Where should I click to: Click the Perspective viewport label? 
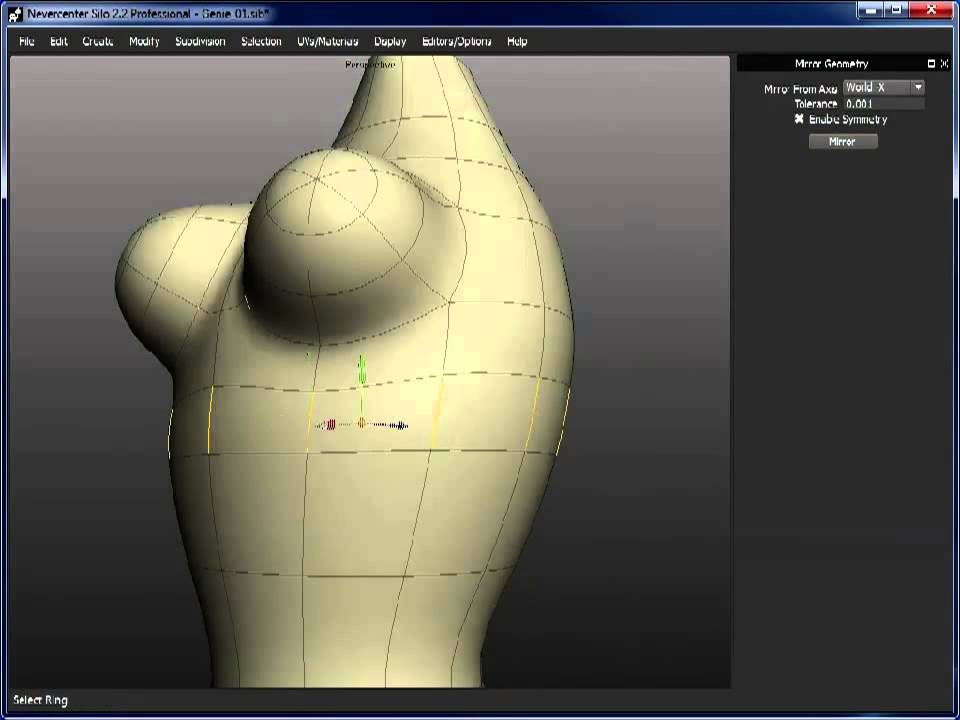click(x=370, y=64)
